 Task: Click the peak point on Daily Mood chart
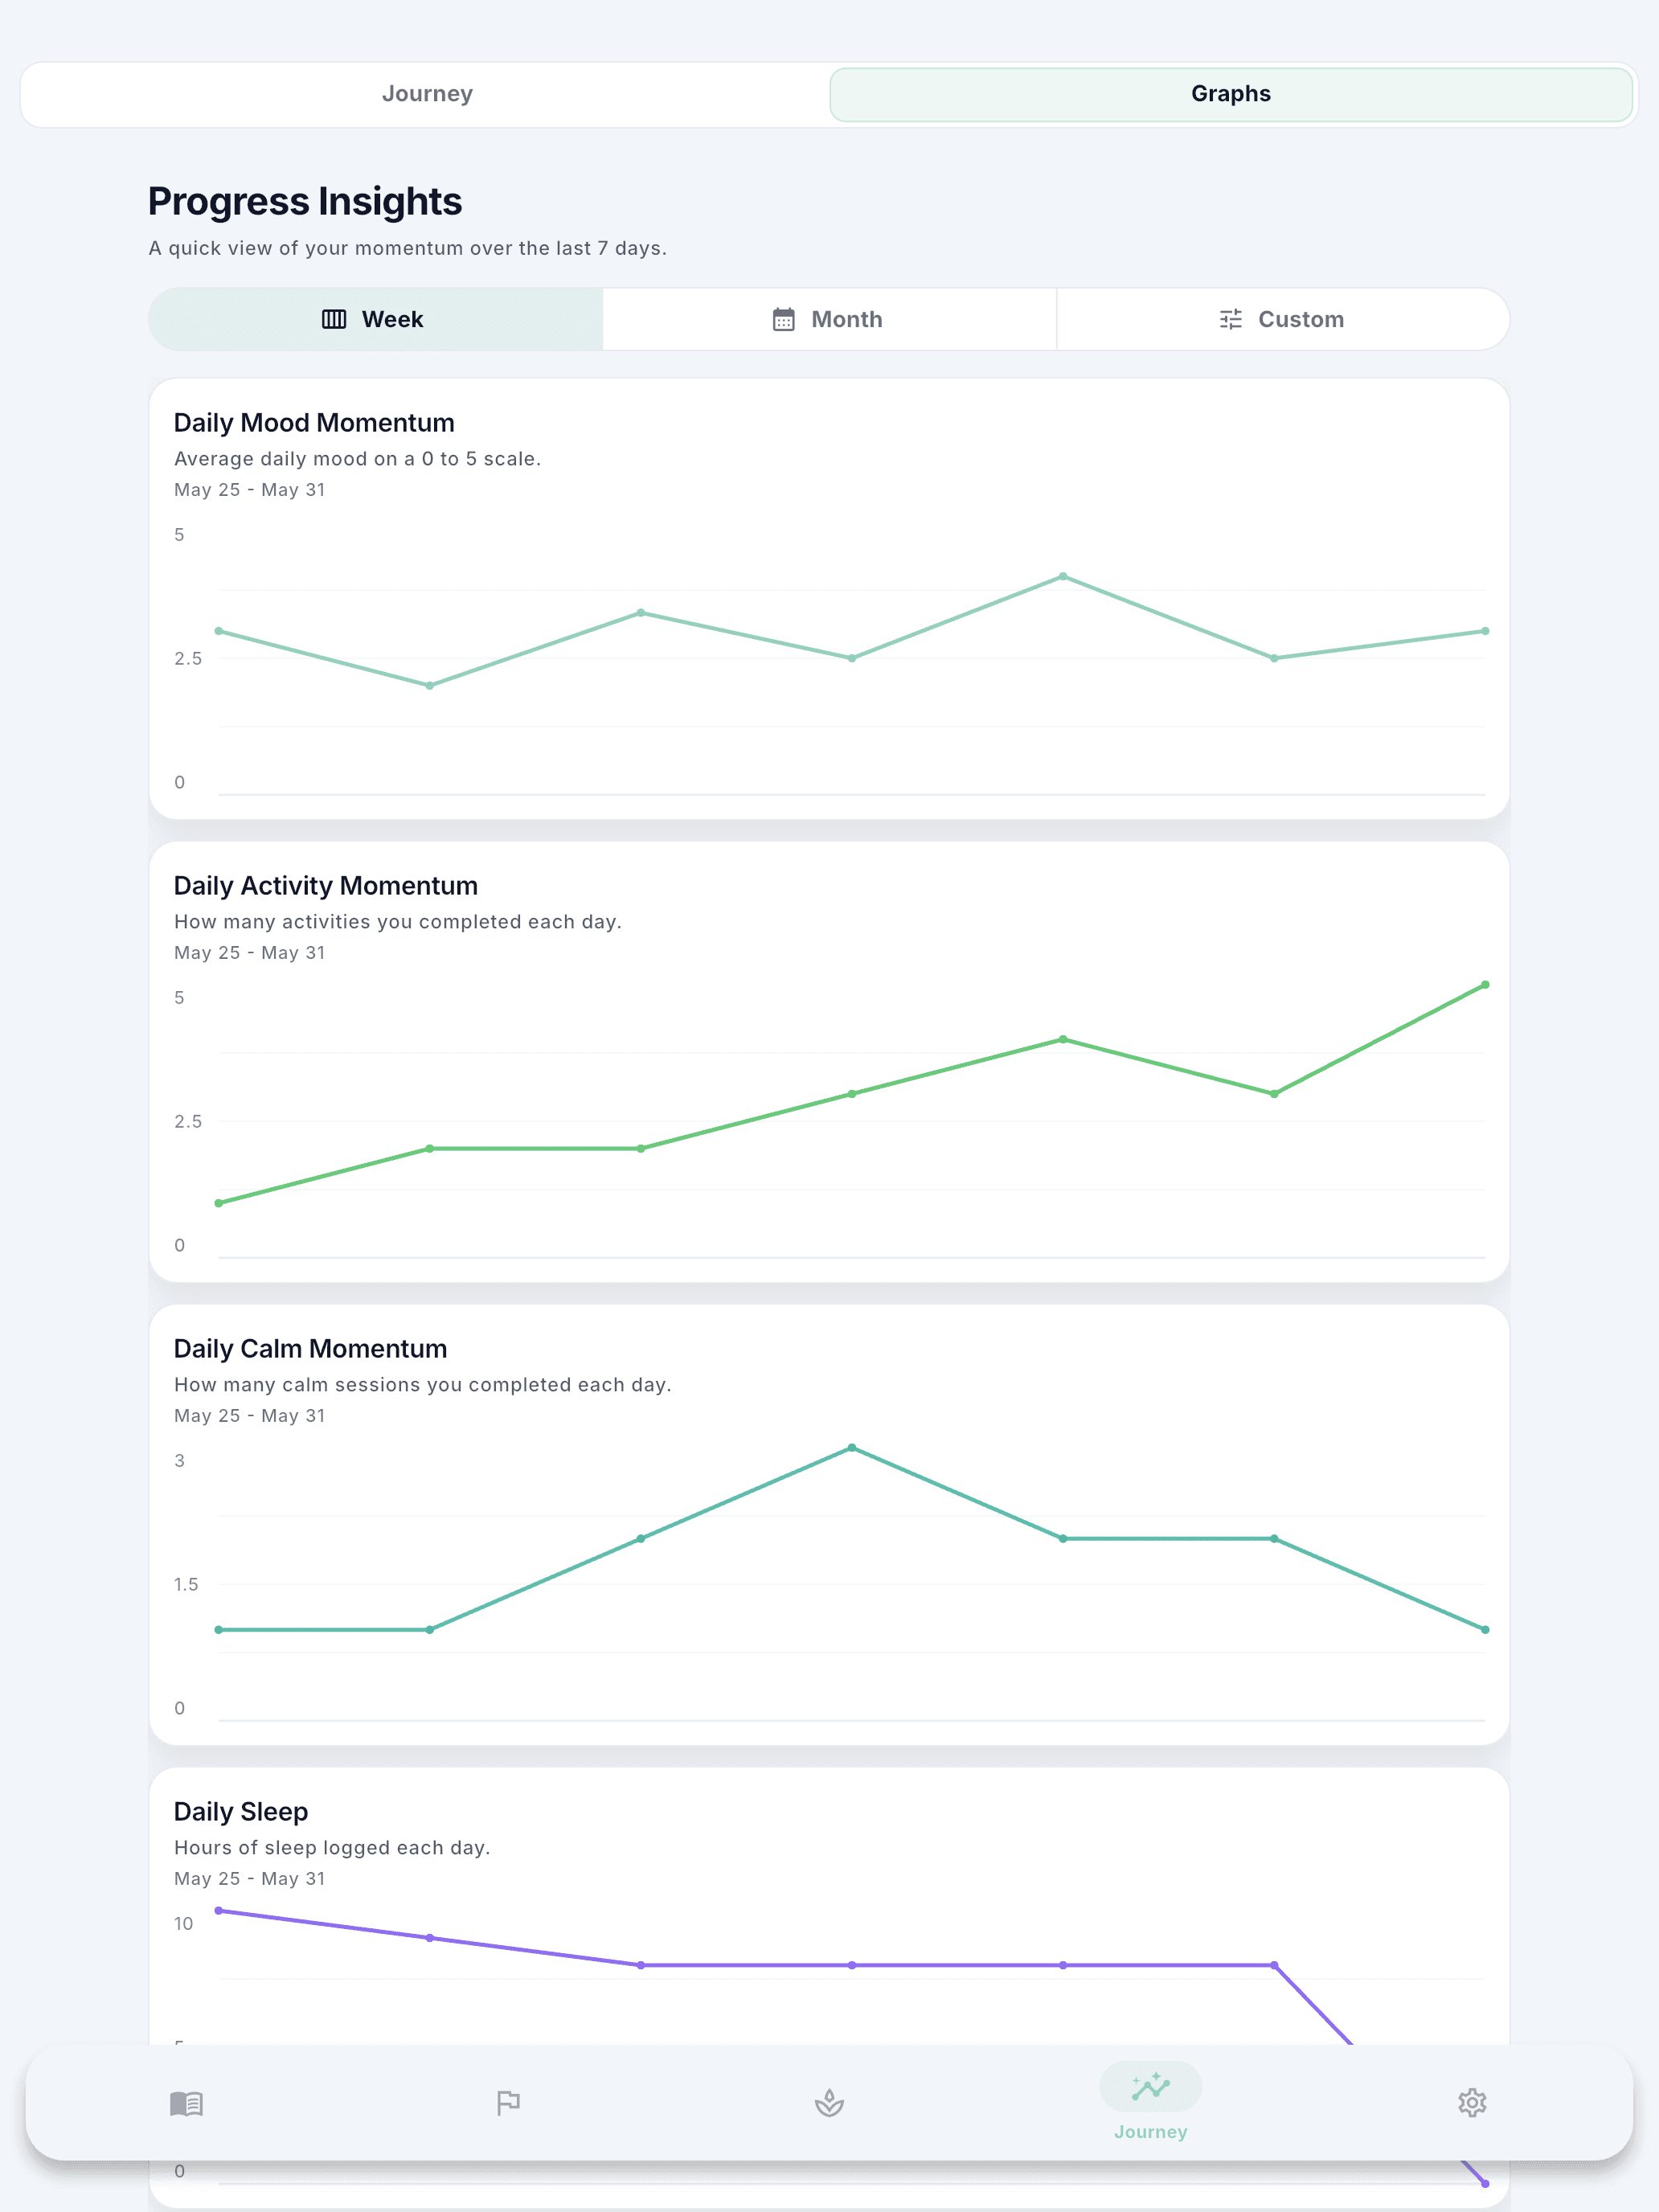click(x=1063, y=577)
